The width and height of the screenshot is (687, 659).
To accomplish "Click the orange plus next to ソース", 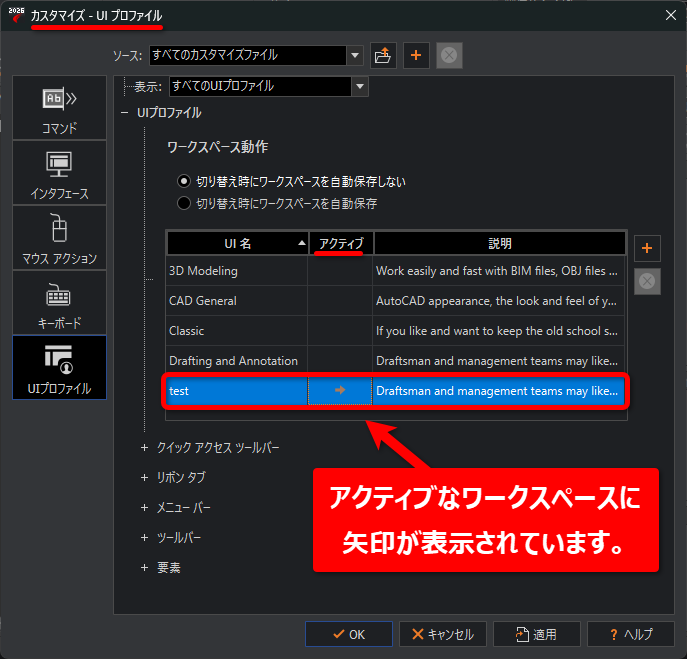I will tap(416, 56).
